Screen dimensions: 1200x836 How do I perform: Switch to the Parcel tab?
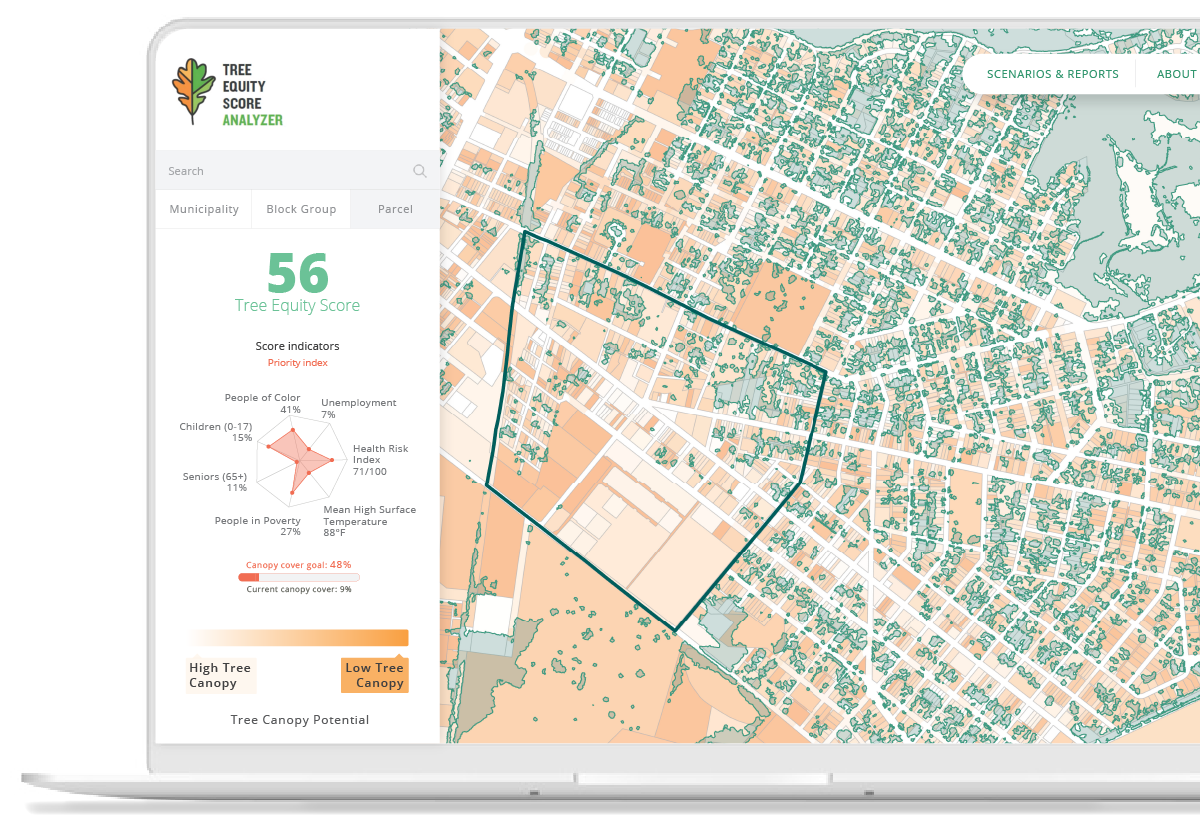pyautogui.click(x=395, y=209)
